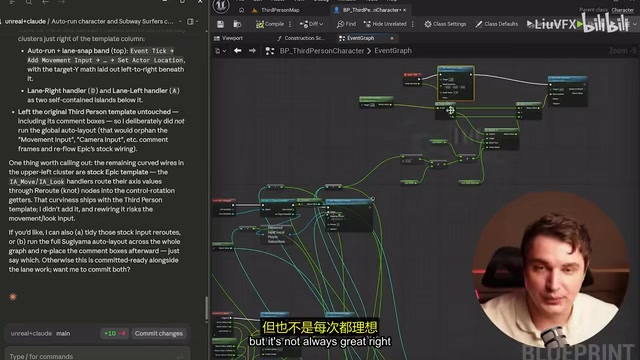The image size is (640, 360).
Task: Click the Find button in the toolbar
Action: (346, 24)
